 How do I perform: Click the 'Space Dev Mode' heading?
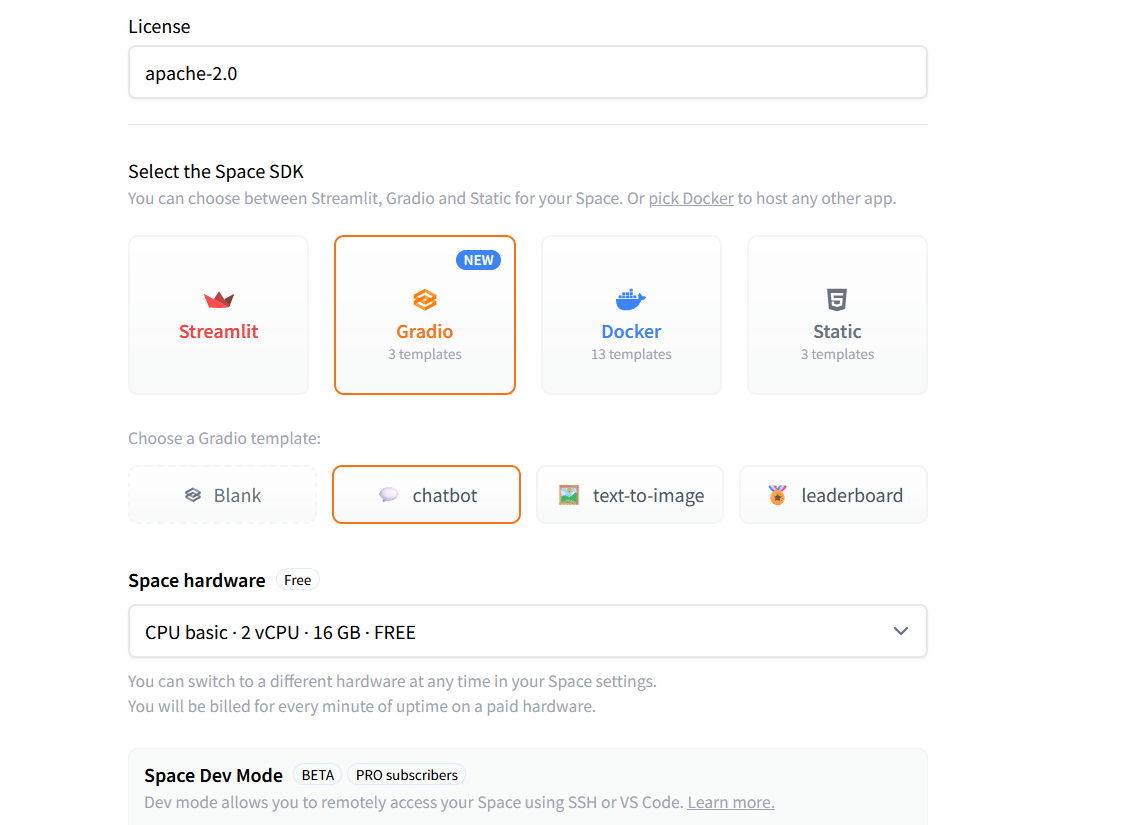click(x=213, y=775)
